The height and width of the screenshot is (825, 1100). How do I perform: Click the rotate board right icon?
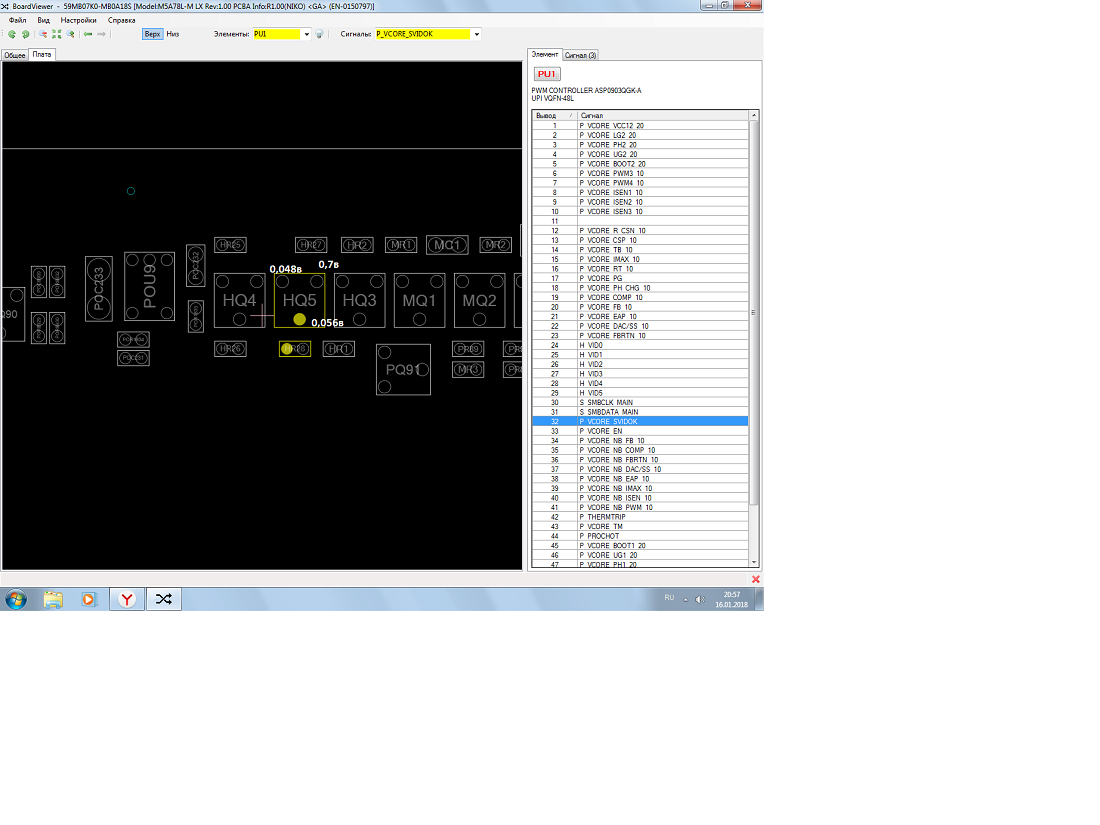[x=25, y=34]
